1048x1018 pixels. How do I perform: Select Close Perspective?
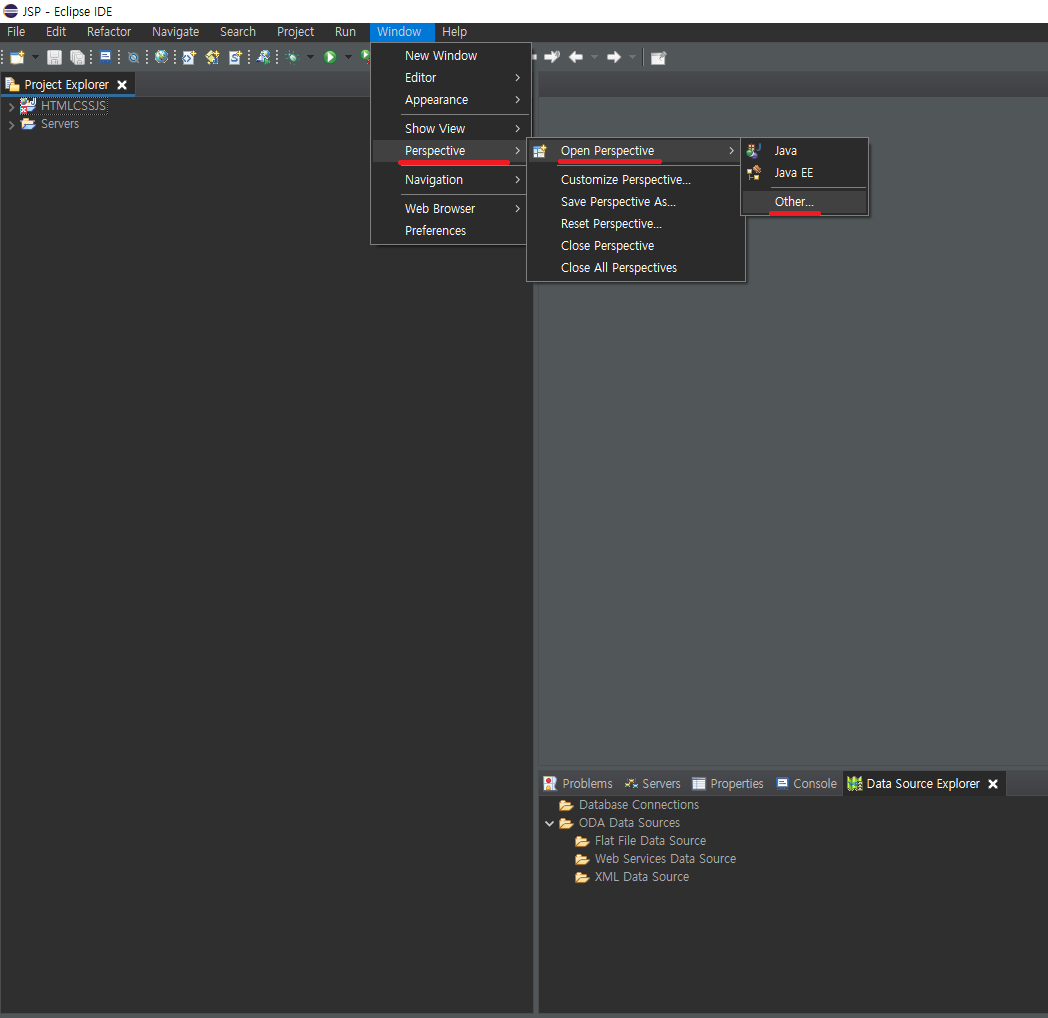click(636, 246)
